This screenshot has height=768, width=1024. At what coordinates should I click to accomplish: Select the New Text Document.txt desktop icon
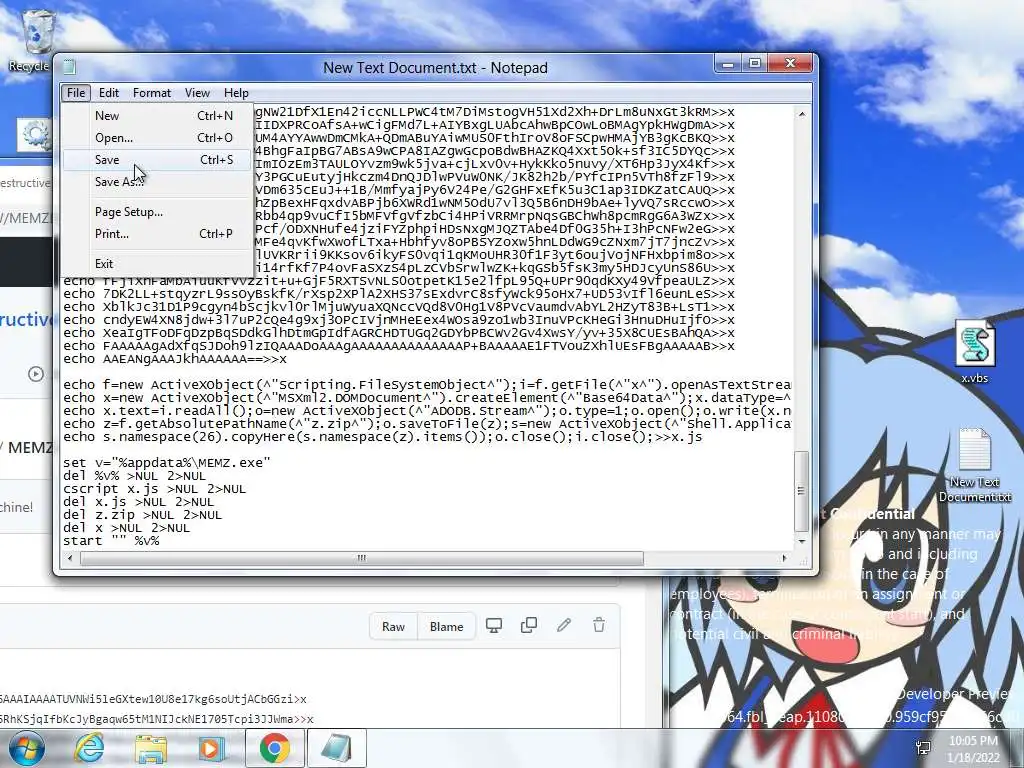click(x=974, y=465)
